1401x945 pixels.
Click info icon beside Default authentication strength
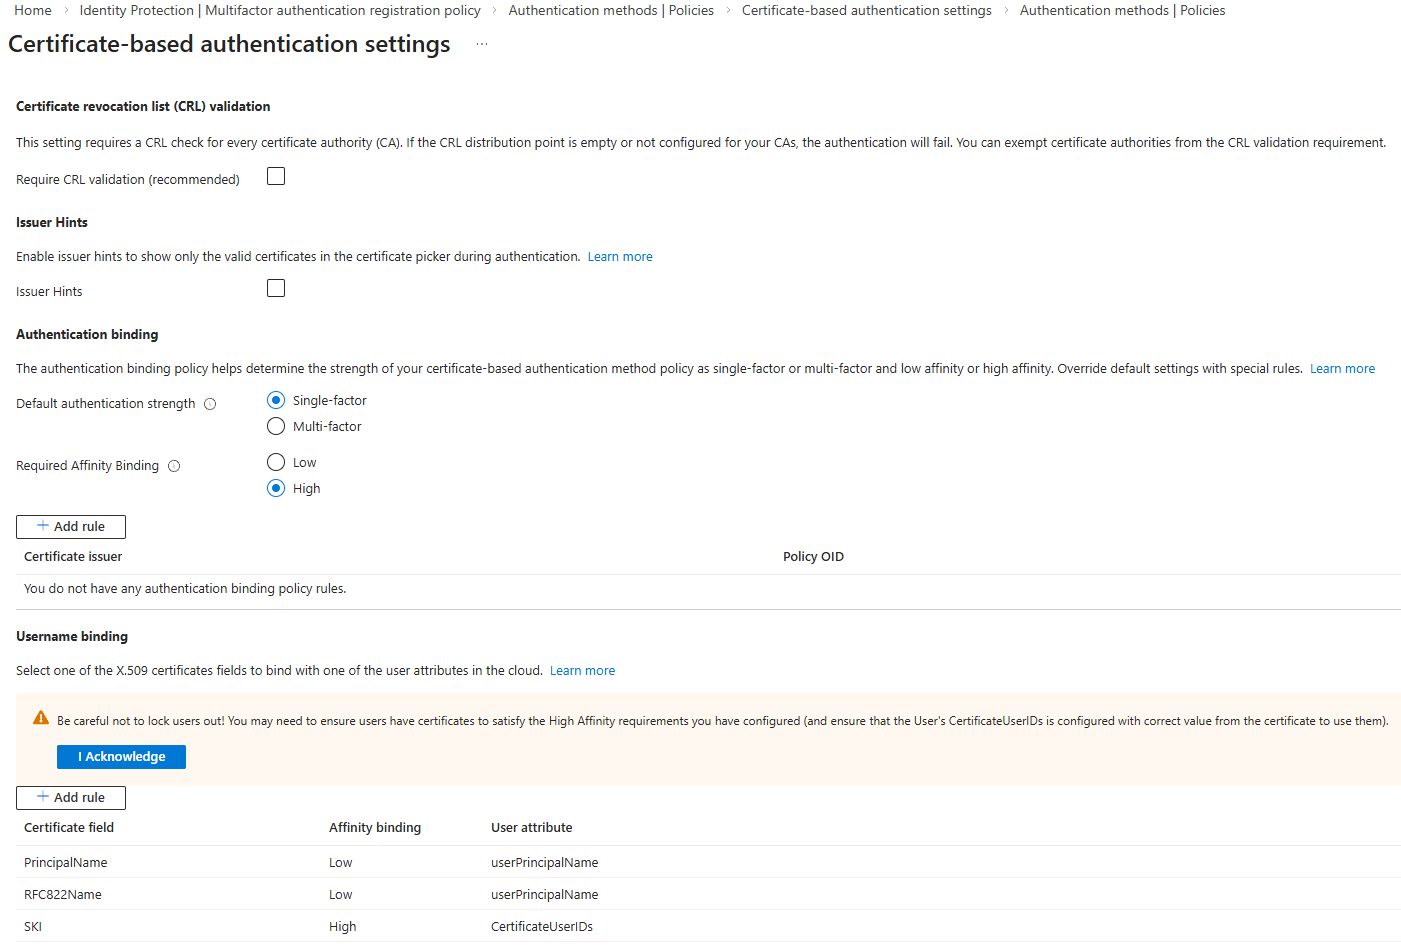[x=210, y=404]
